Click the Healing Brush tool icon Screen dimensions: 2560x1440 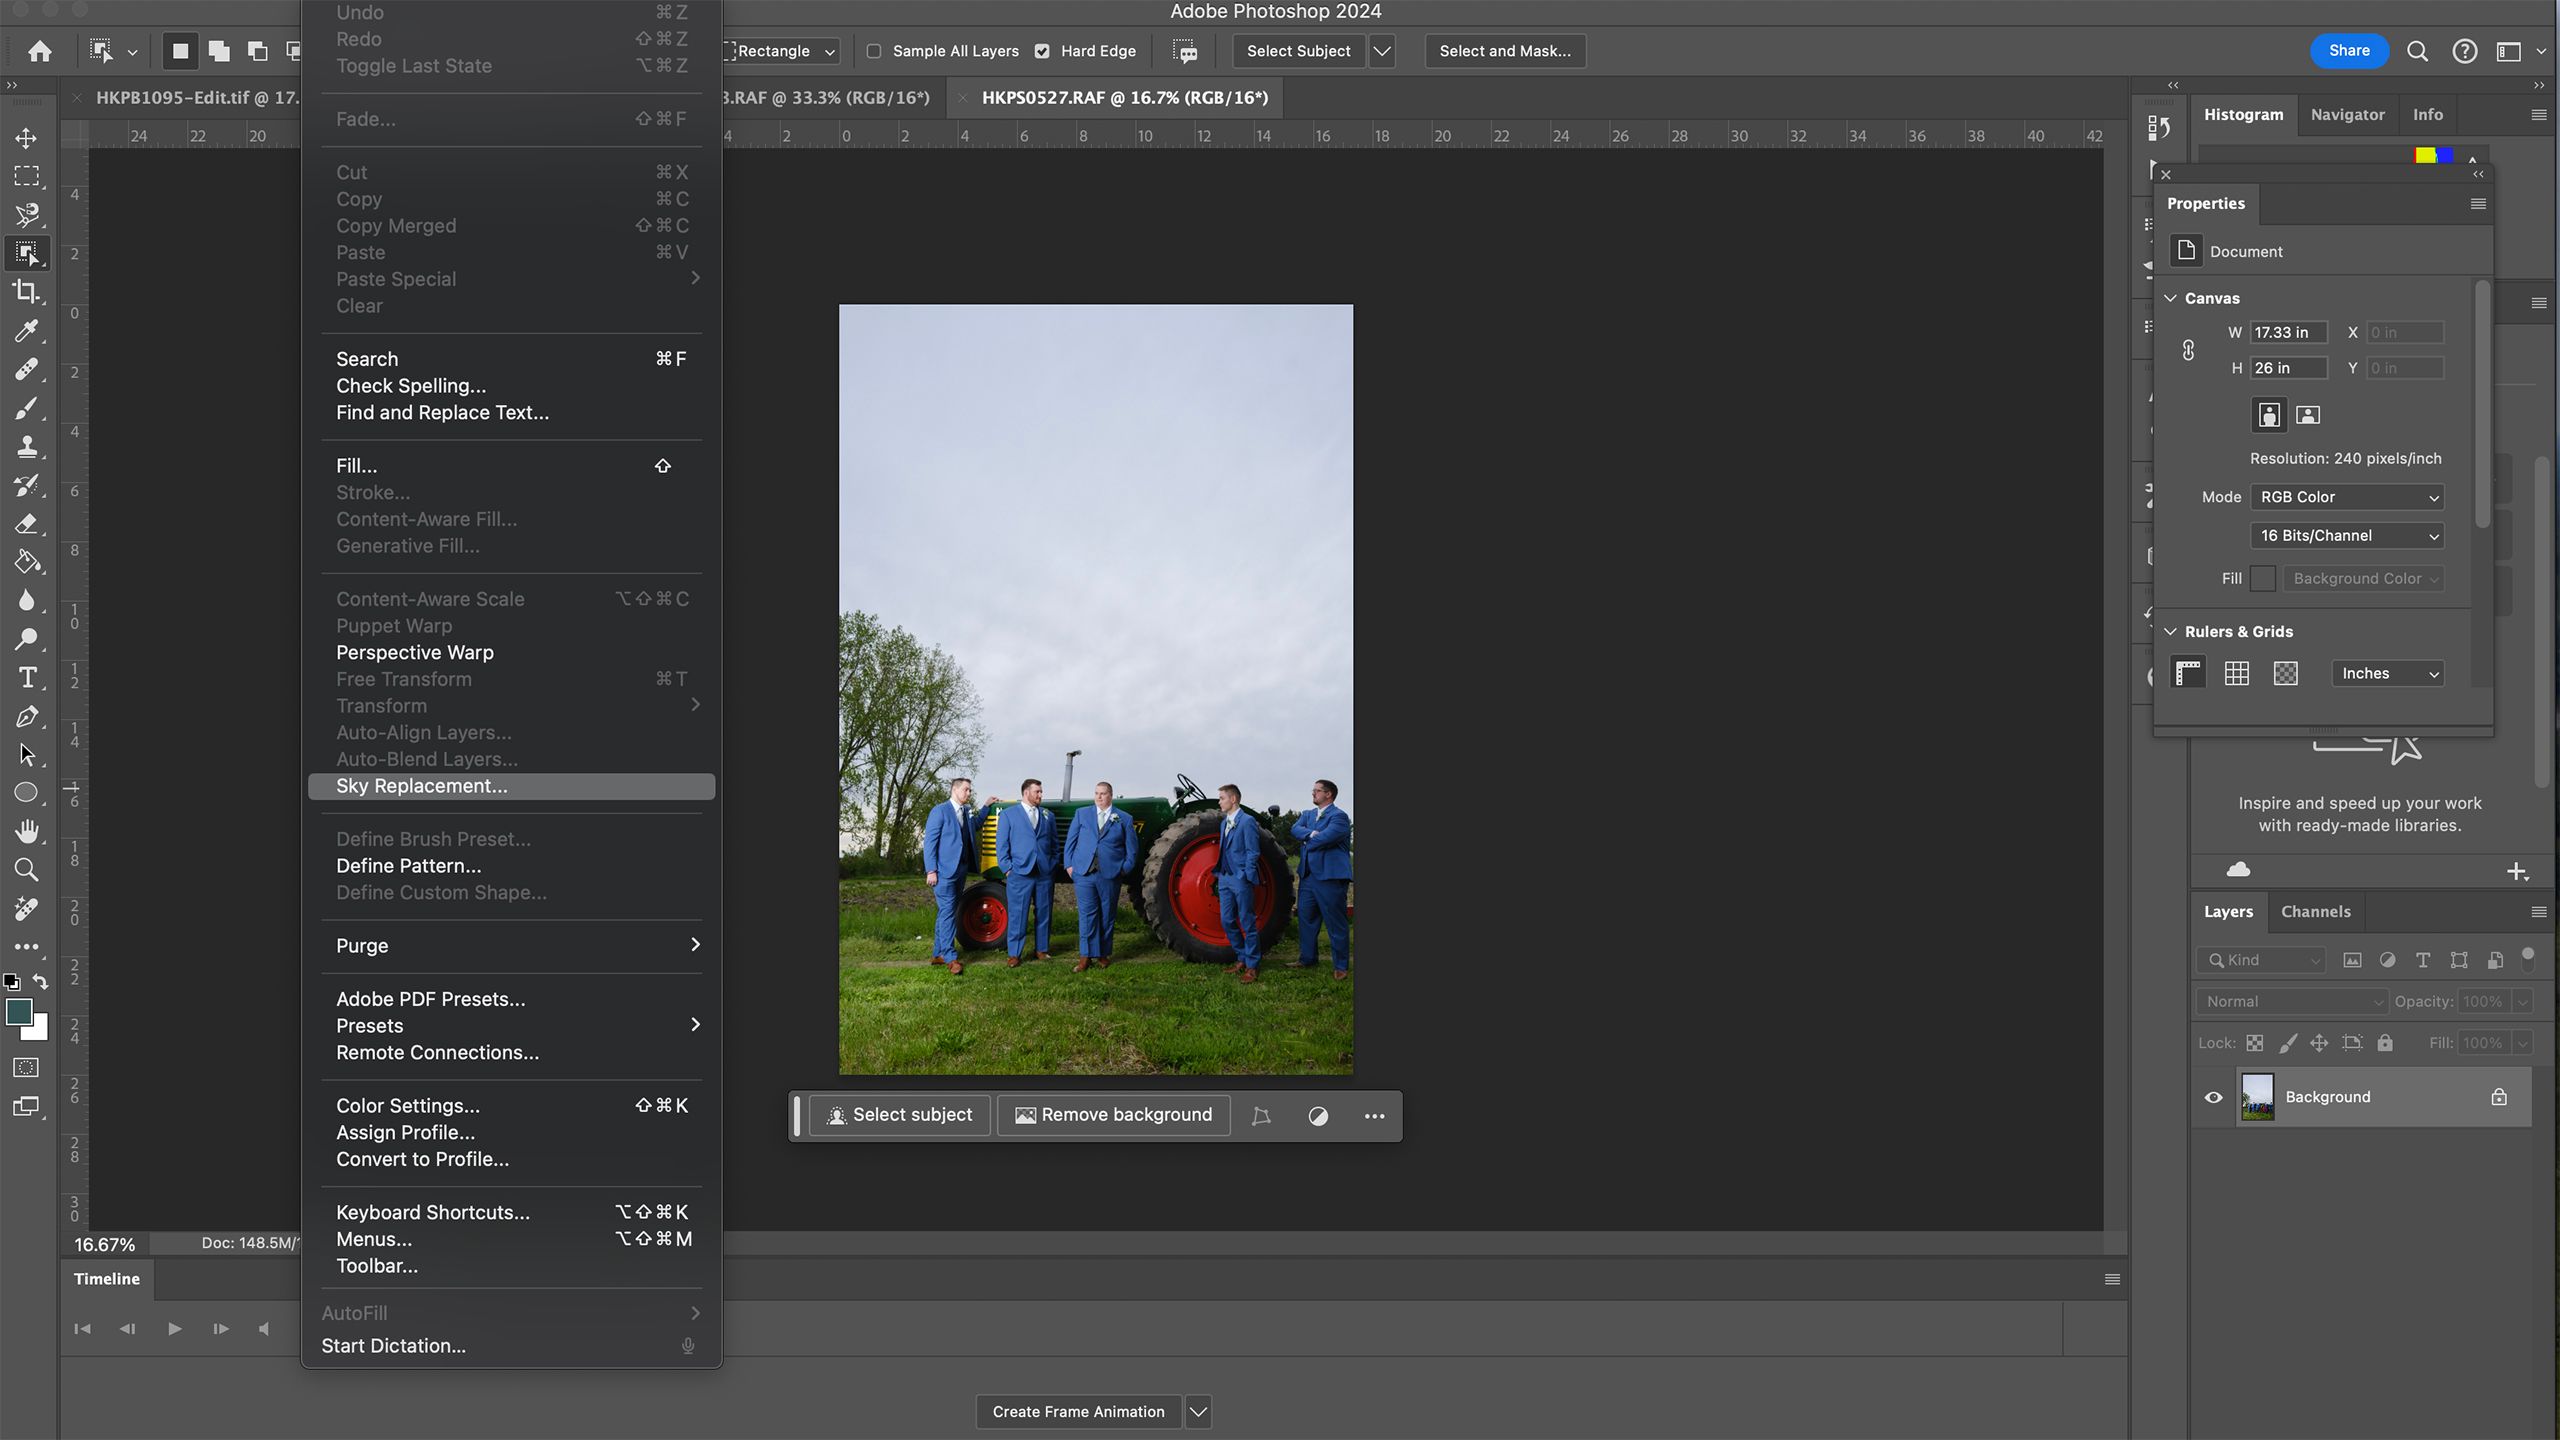26,369
